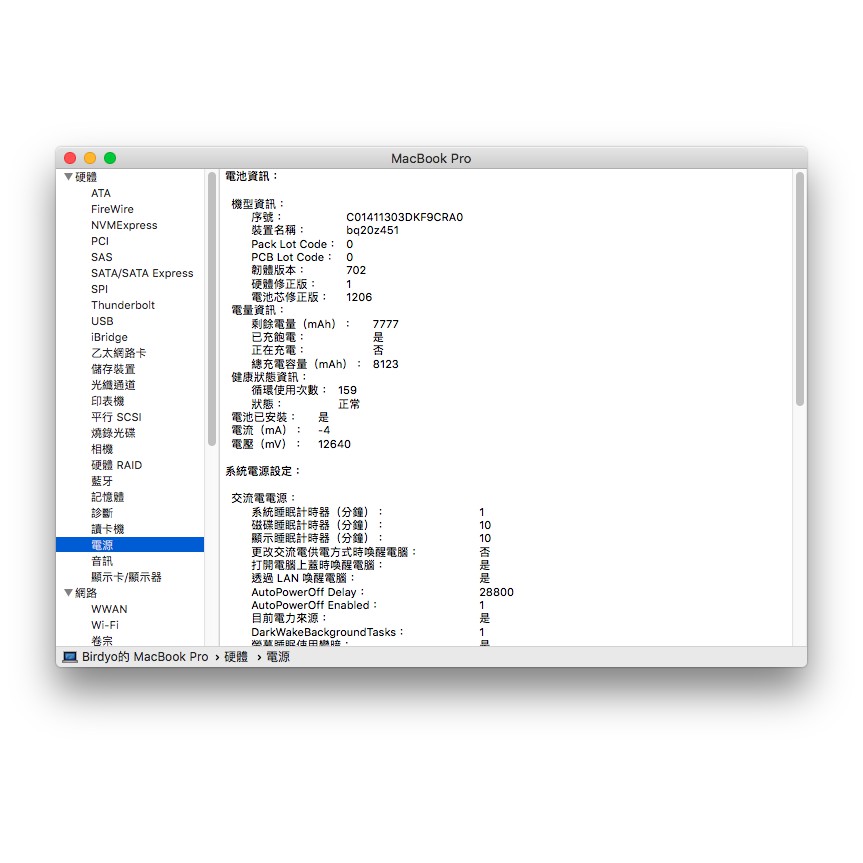The image size is (863, 863).
Task: Collapse the 網路 network section triangle
Action: (x=68, y=593)
